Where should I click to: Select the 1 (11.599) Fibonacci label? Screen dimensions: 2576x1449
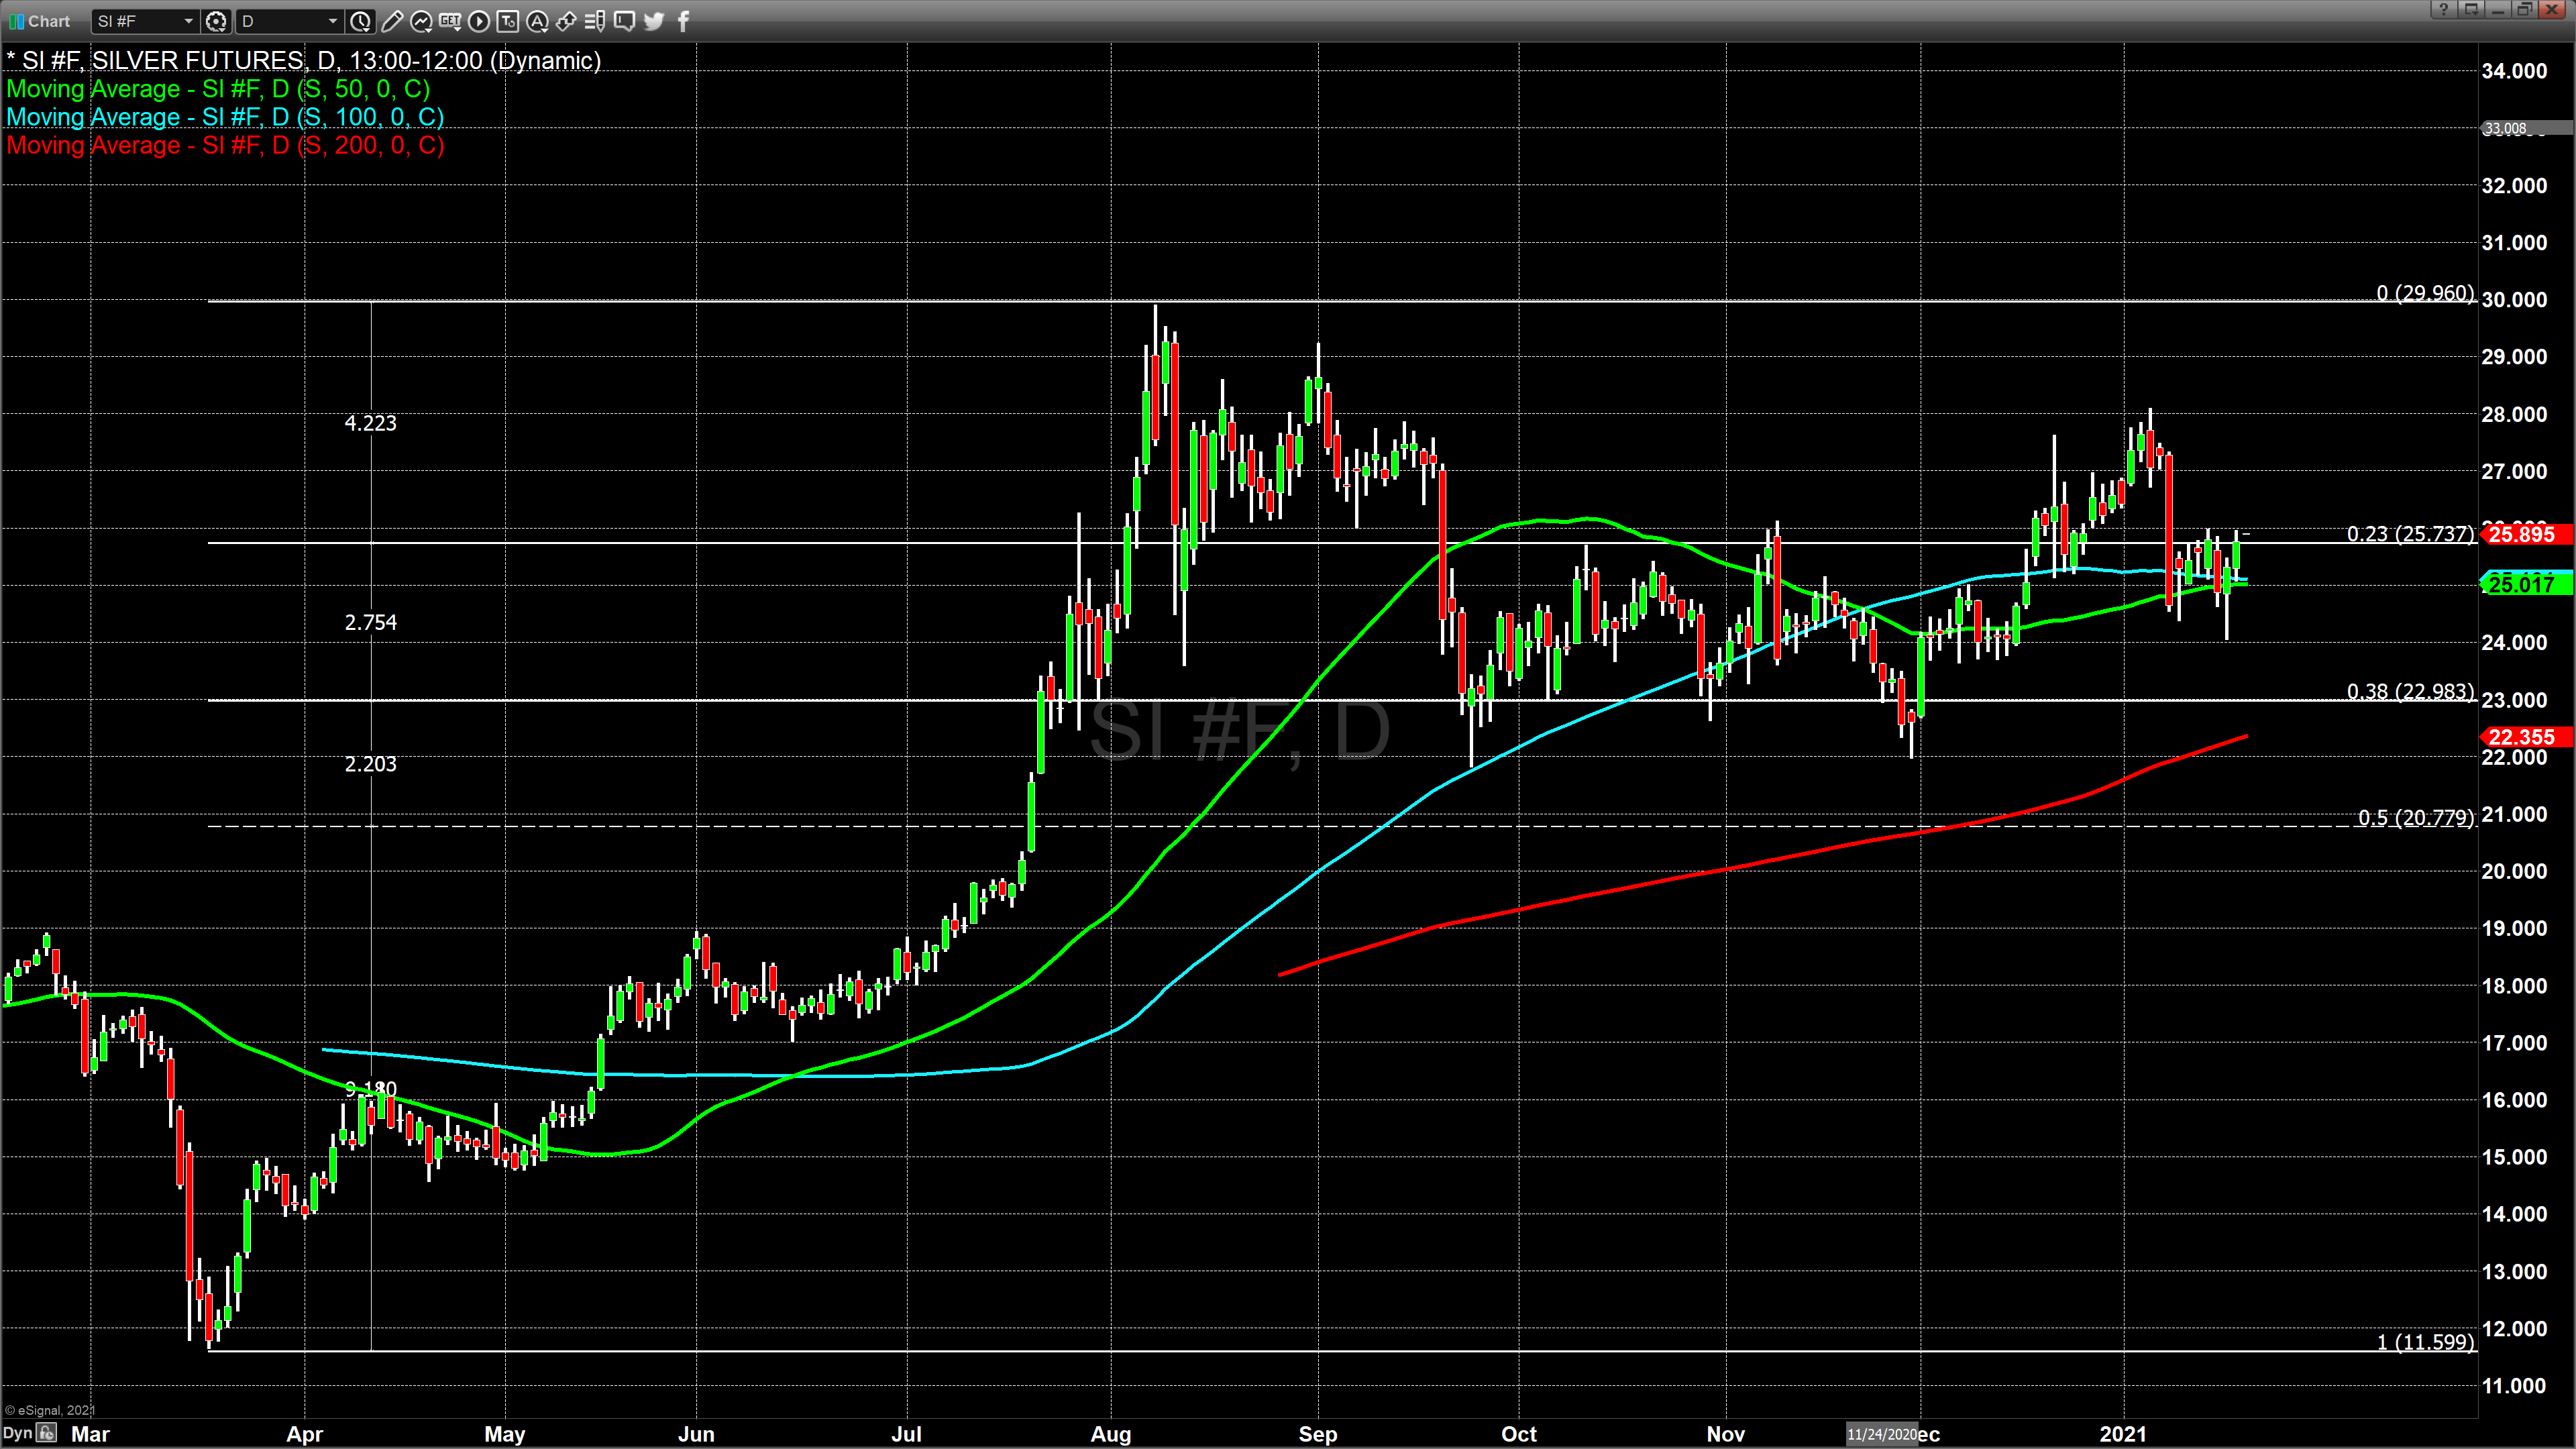click(x=2425, y=1342)
